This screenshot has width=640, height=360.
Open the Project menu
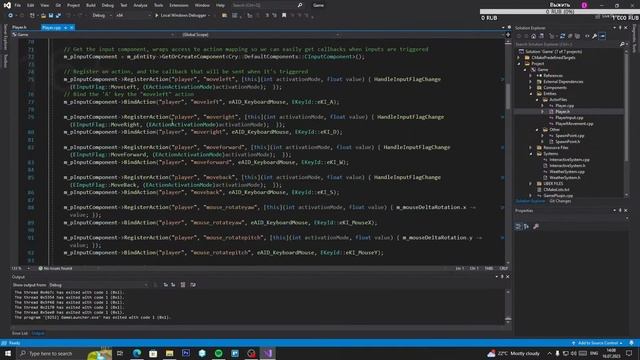pyautogui.click(x=73, y=5)
